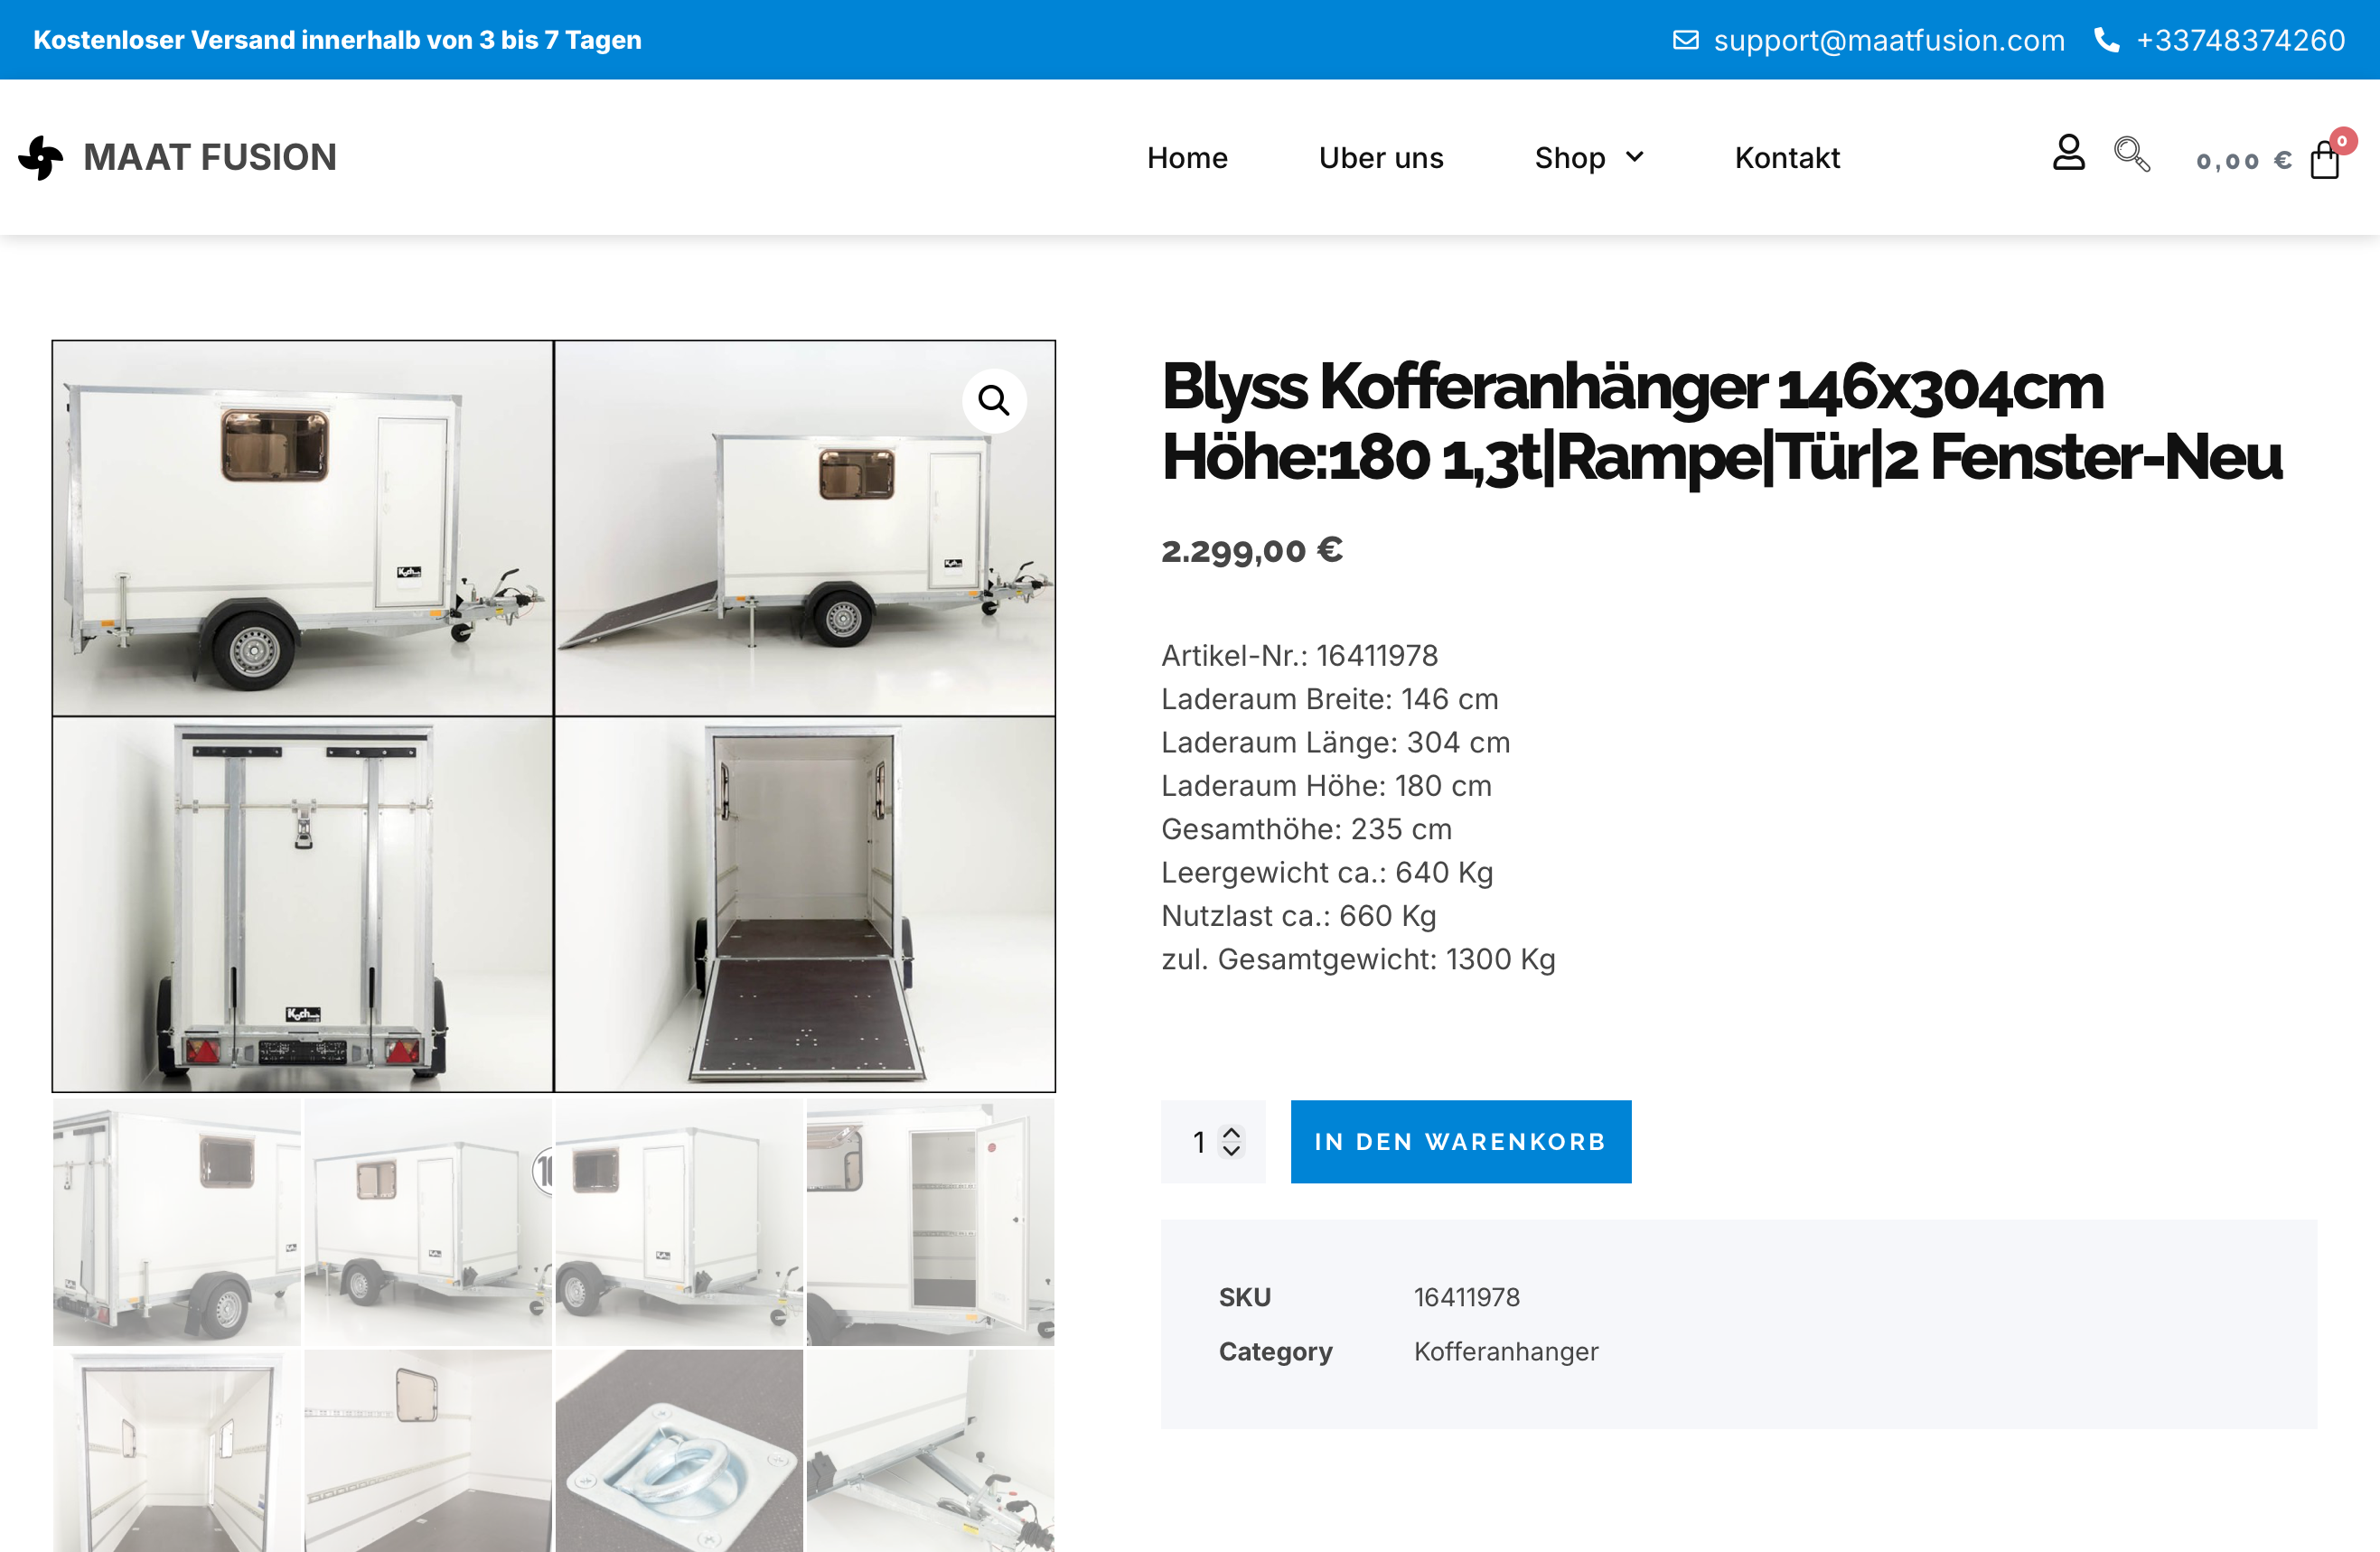This screenshot has width=2380, height=1552.
Task: Click the support@maatfusion.com email link
Action: click(1889, 40)
